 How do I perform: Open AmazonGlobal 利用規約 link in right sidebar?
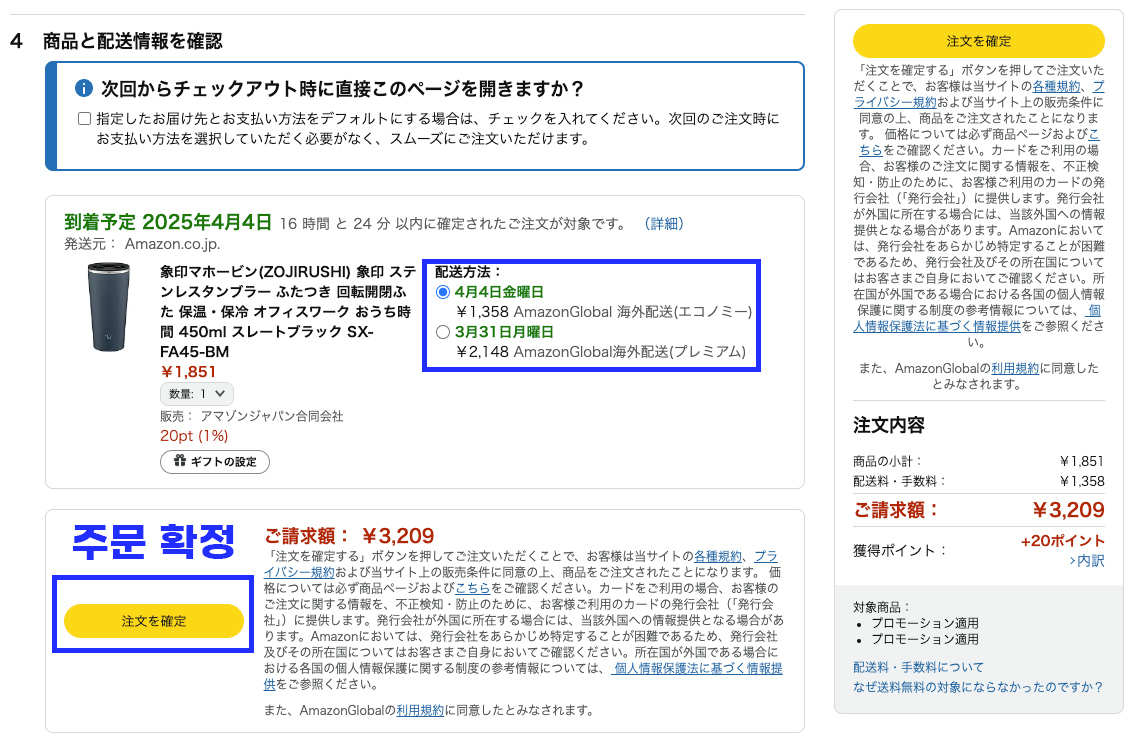pyautogui.click(x=1015, y=368)
